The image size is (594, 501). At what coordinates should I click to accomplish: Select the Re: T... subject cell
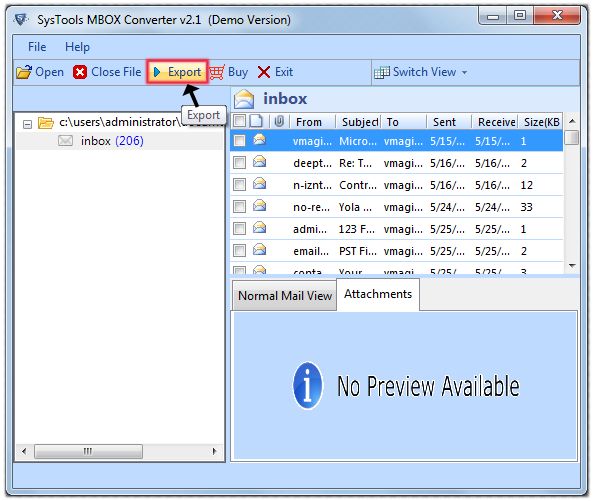[x=355, y=163]
